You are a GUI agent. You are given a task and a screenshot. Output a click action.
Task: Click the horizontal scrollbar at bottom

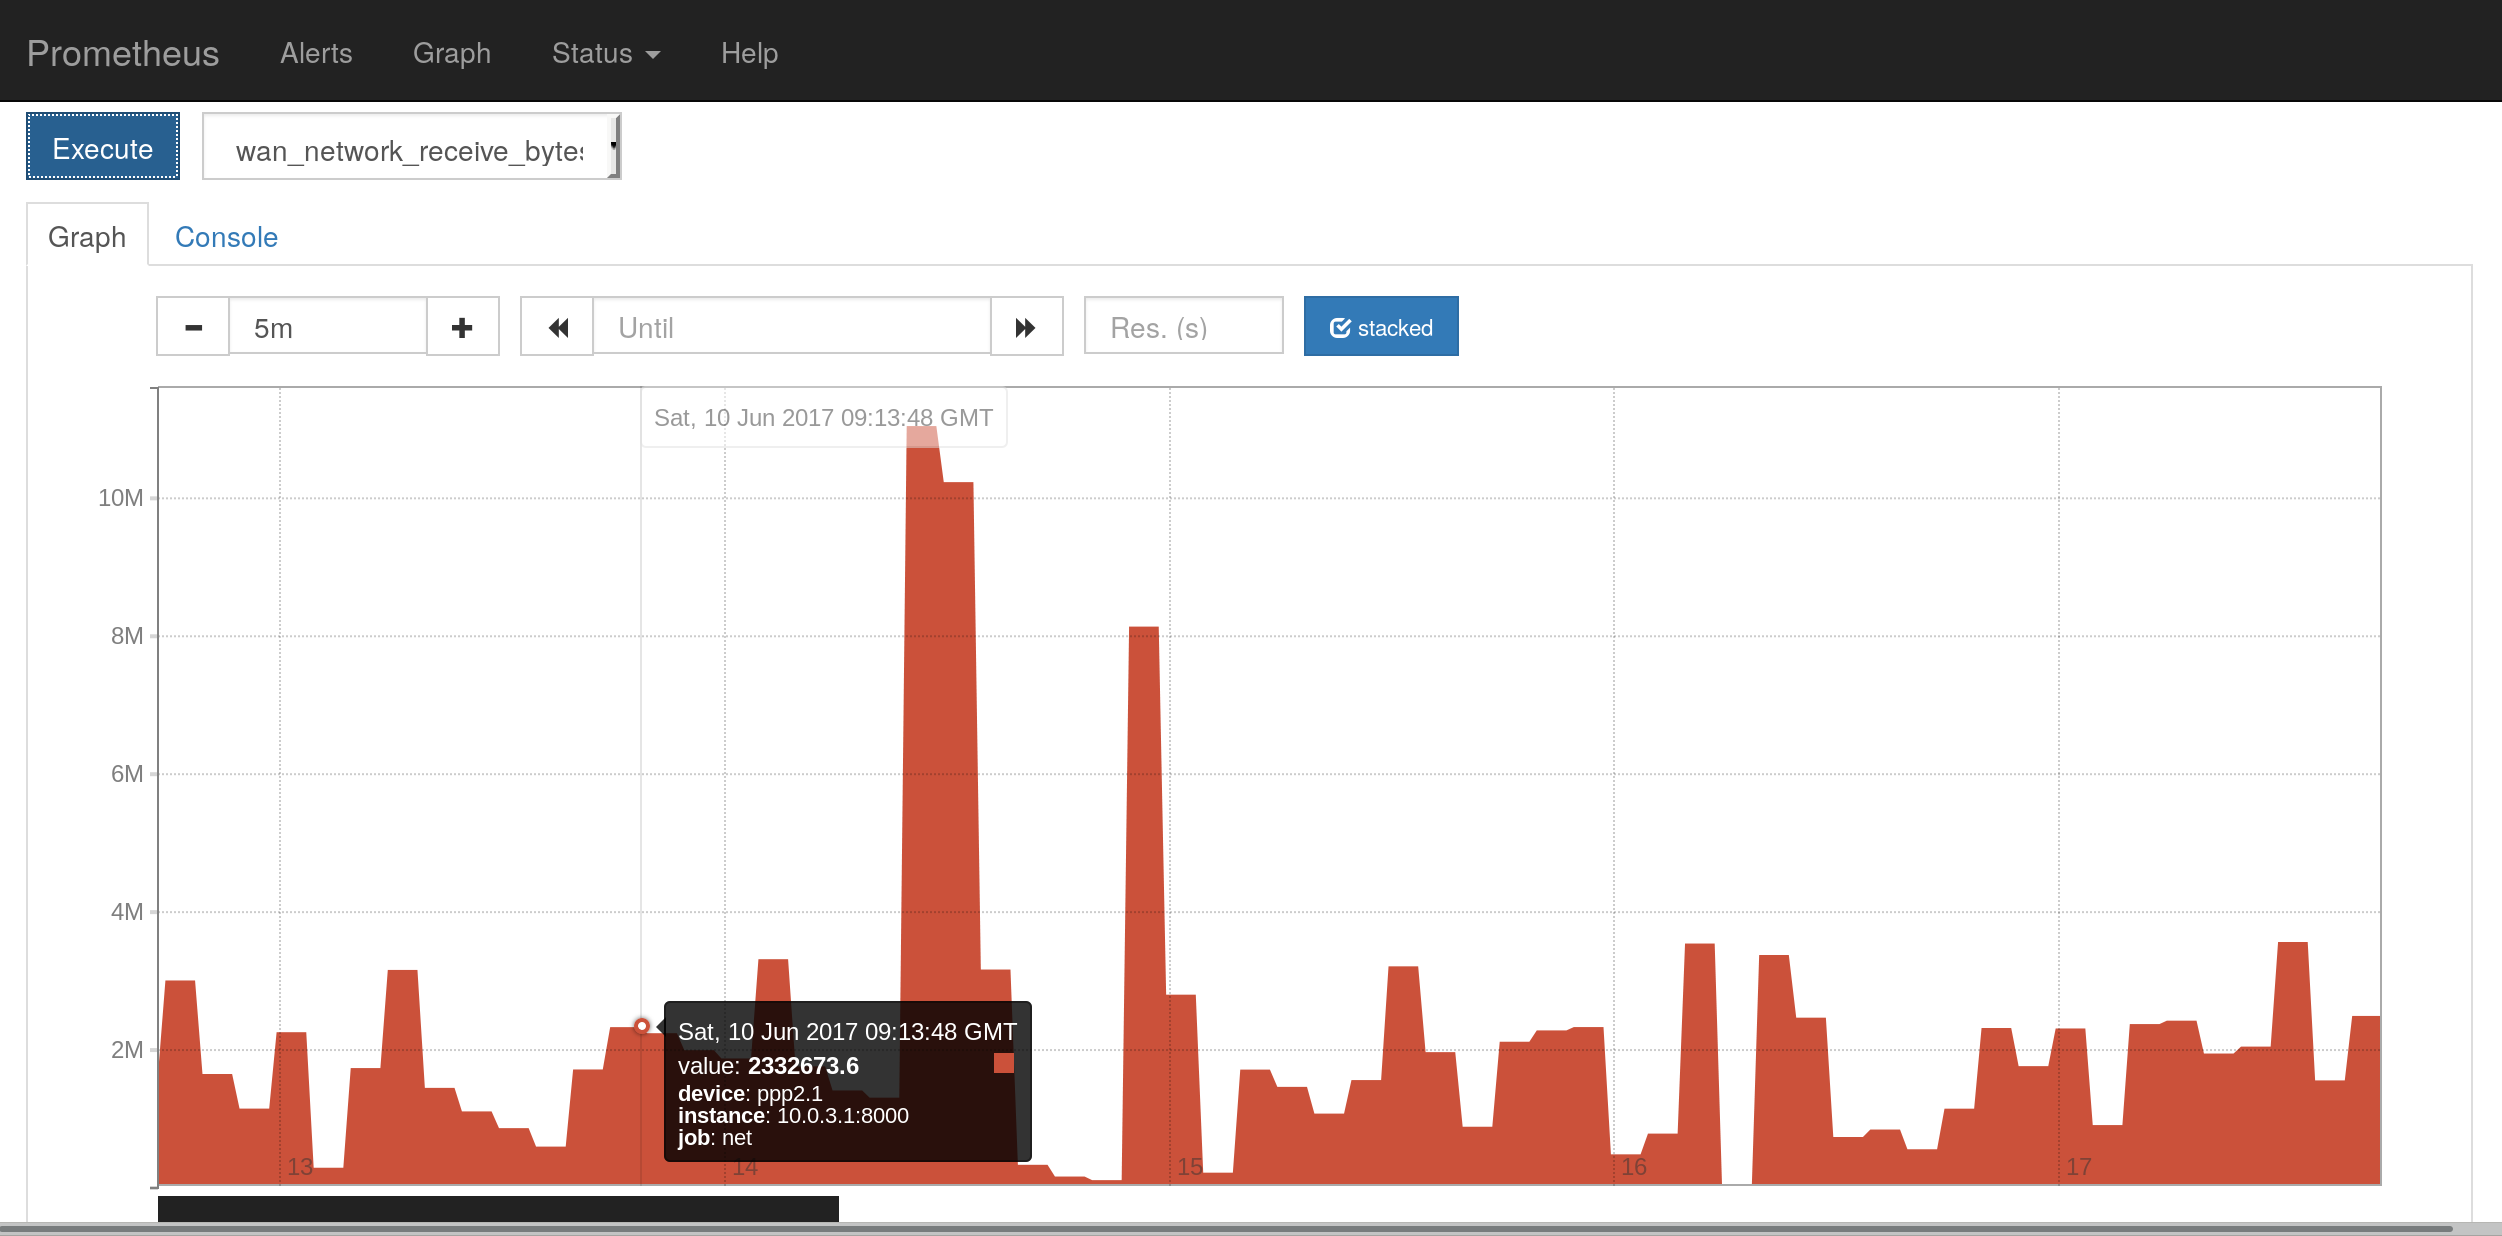coord(1225,1228)
